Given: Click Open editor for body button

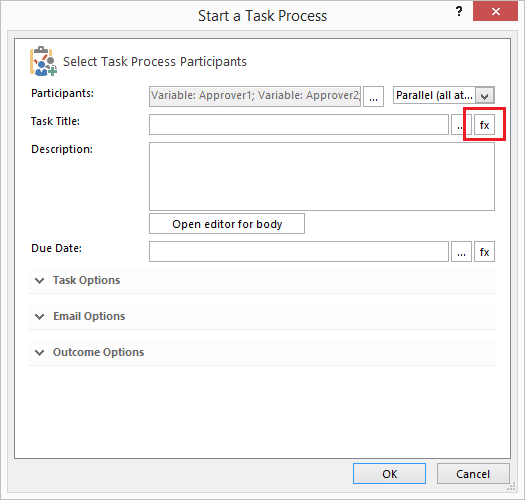Looking at the screenshot, I should [x=227, y=223].
